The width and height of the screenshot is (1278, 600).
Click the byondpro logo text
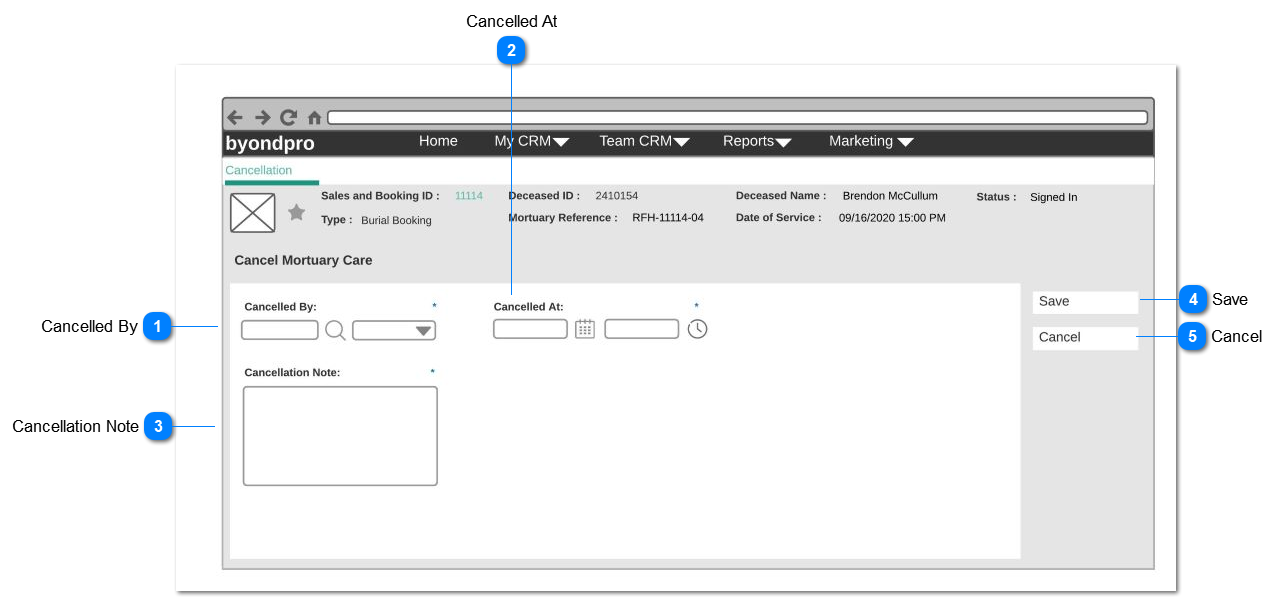270,143
